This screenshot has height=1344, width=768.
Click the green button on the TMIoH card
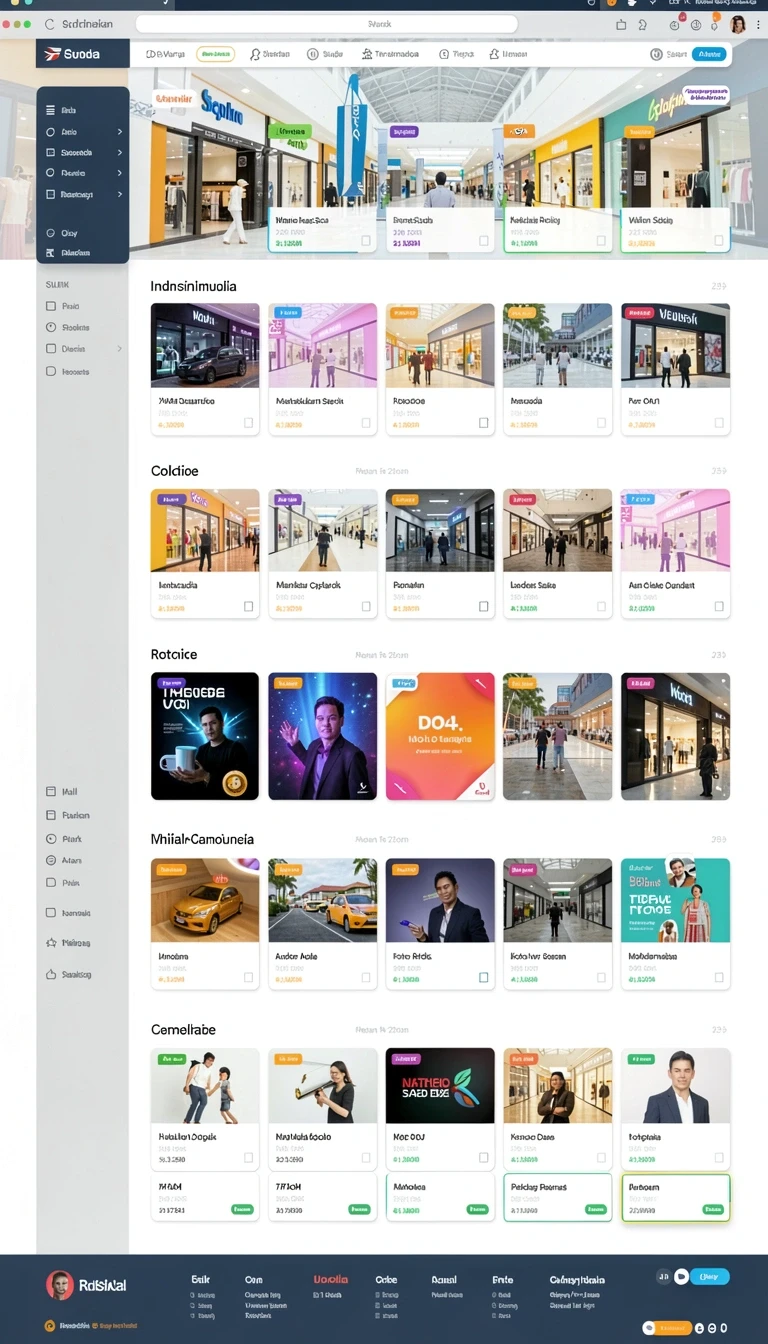point(359,1209)
